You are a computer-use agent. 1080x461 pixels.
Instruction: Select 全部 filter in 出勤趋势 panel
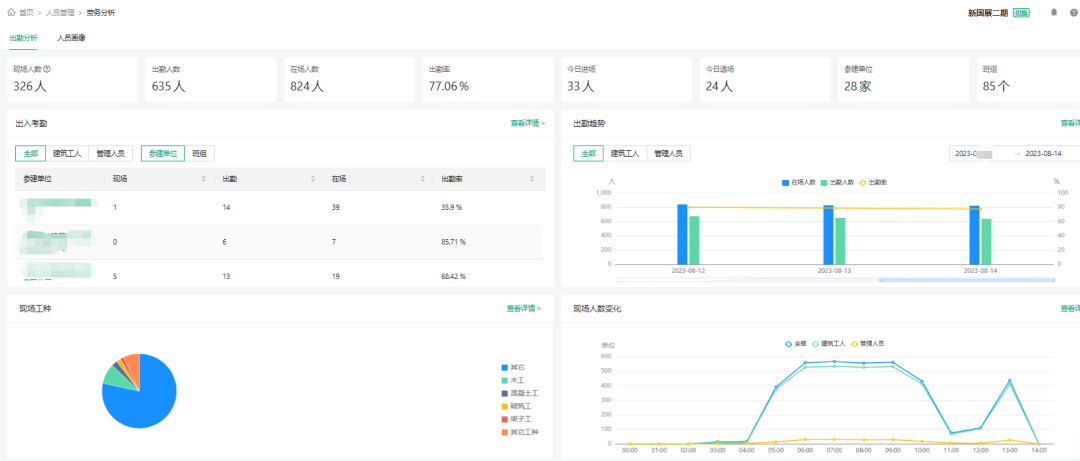click(x=588, y=154)
